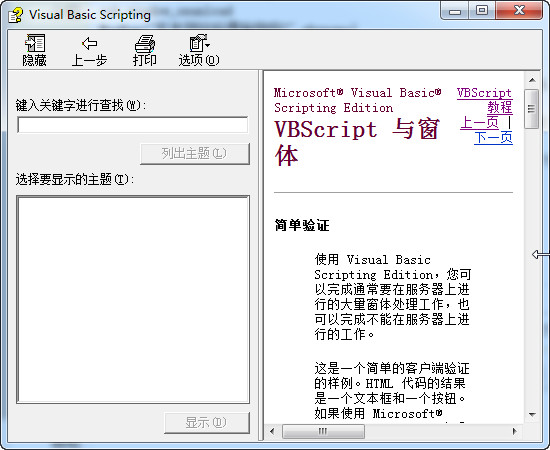Click the vertical scrollbar thumb
Viewport: 550px width, 450px height.
click(532, 109)
